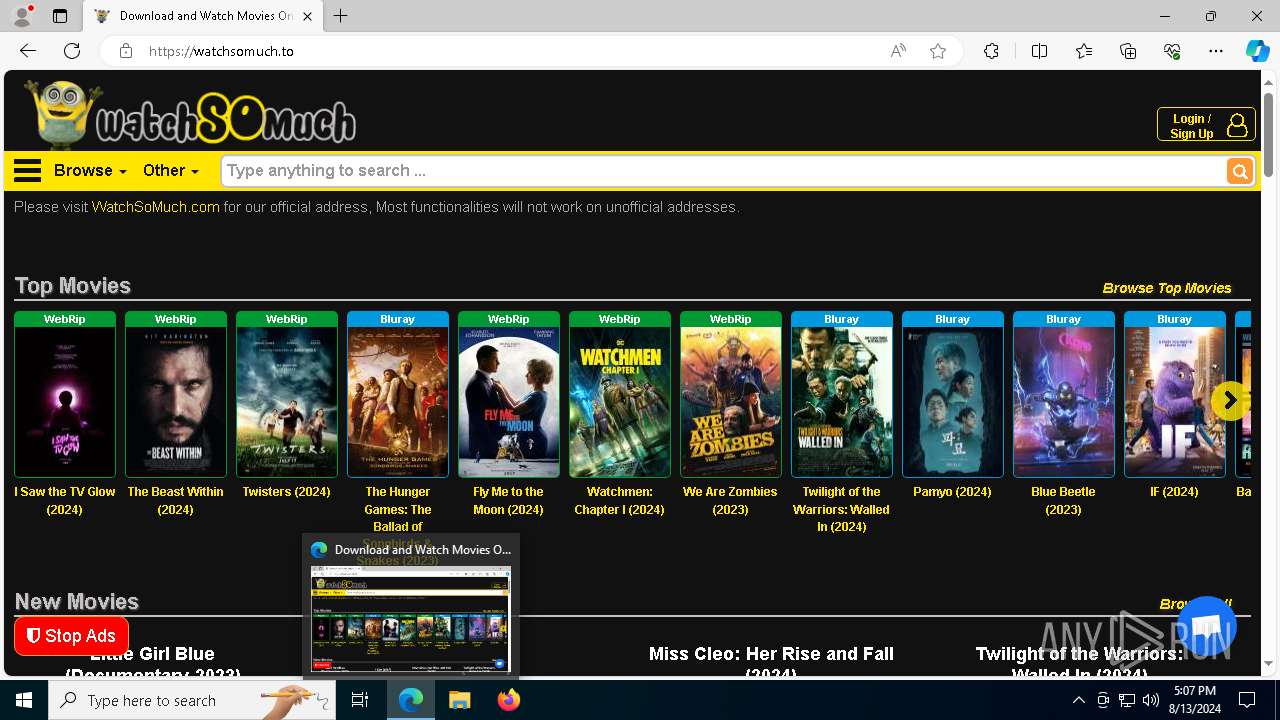The height and width of the screenshot is (720, 1280).
Task: Close the WatchSoMuch tab
Action: 308,16
